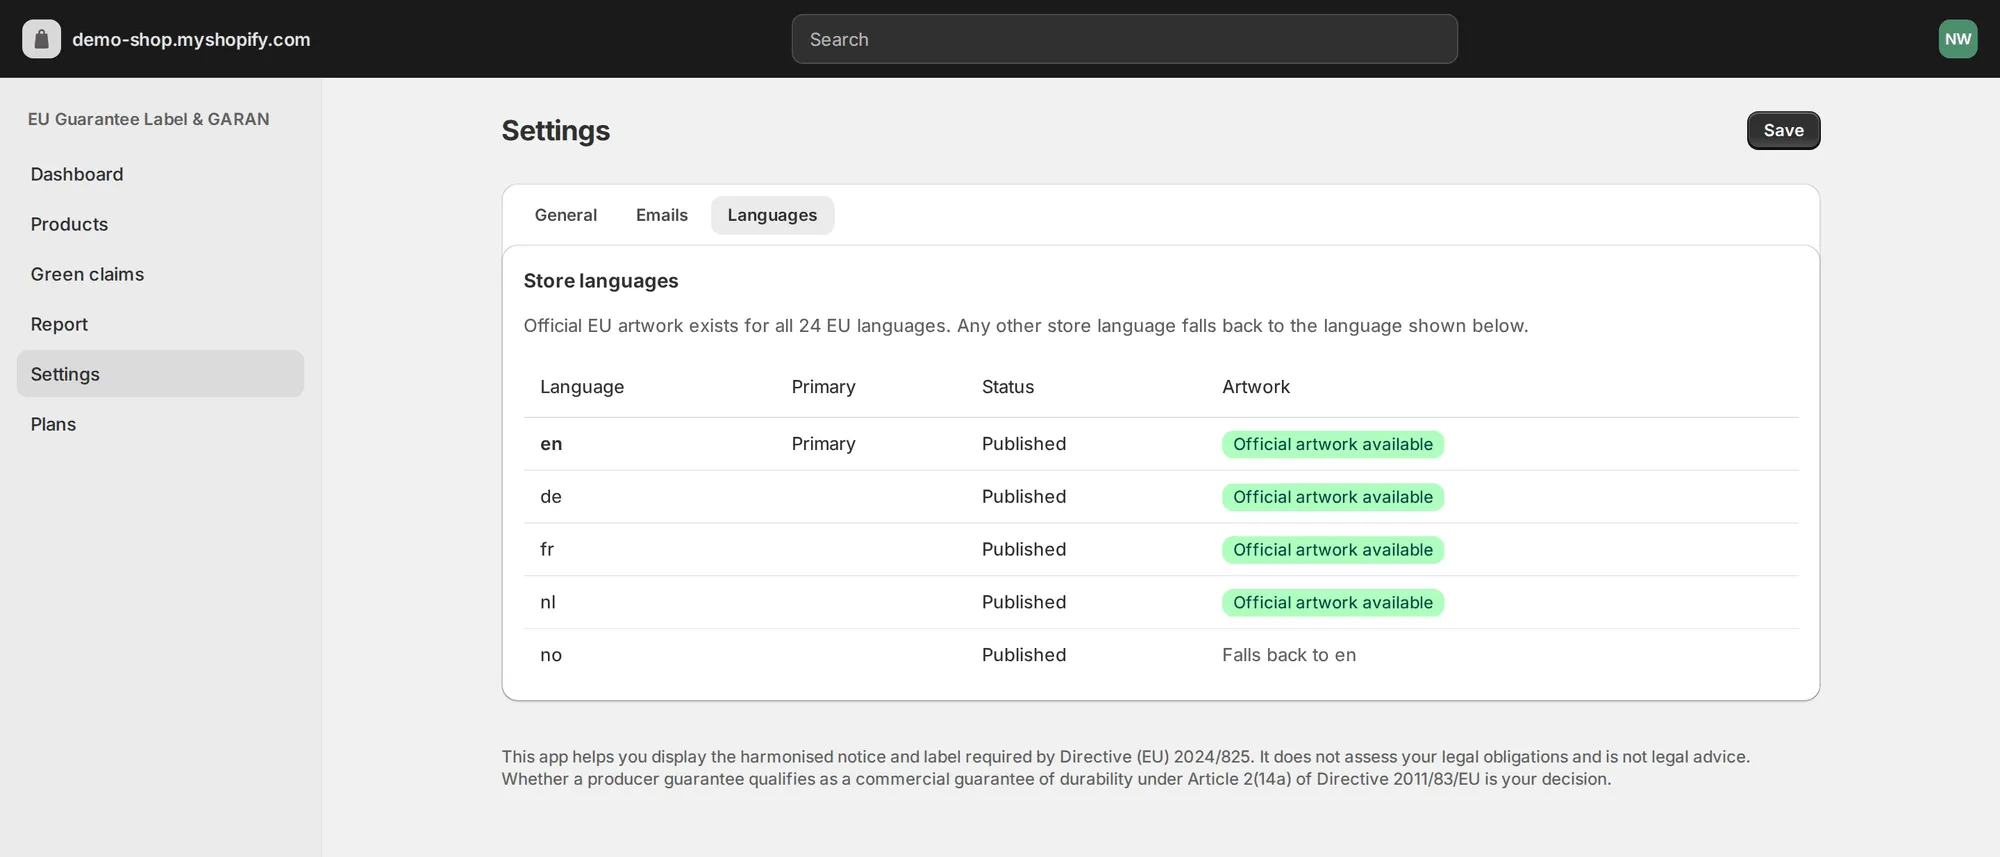This screenshot has height=857, width=2000.
Task: Open Plans in the sidebar
Action: pyautogui.click(x=160, y=424)
